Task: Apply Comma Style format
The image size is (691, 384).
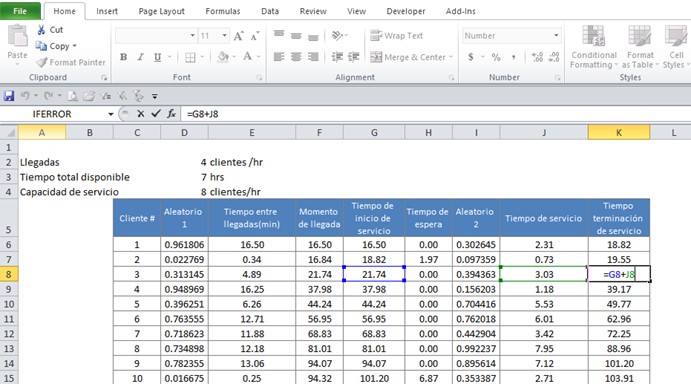Action: point(513,57)
